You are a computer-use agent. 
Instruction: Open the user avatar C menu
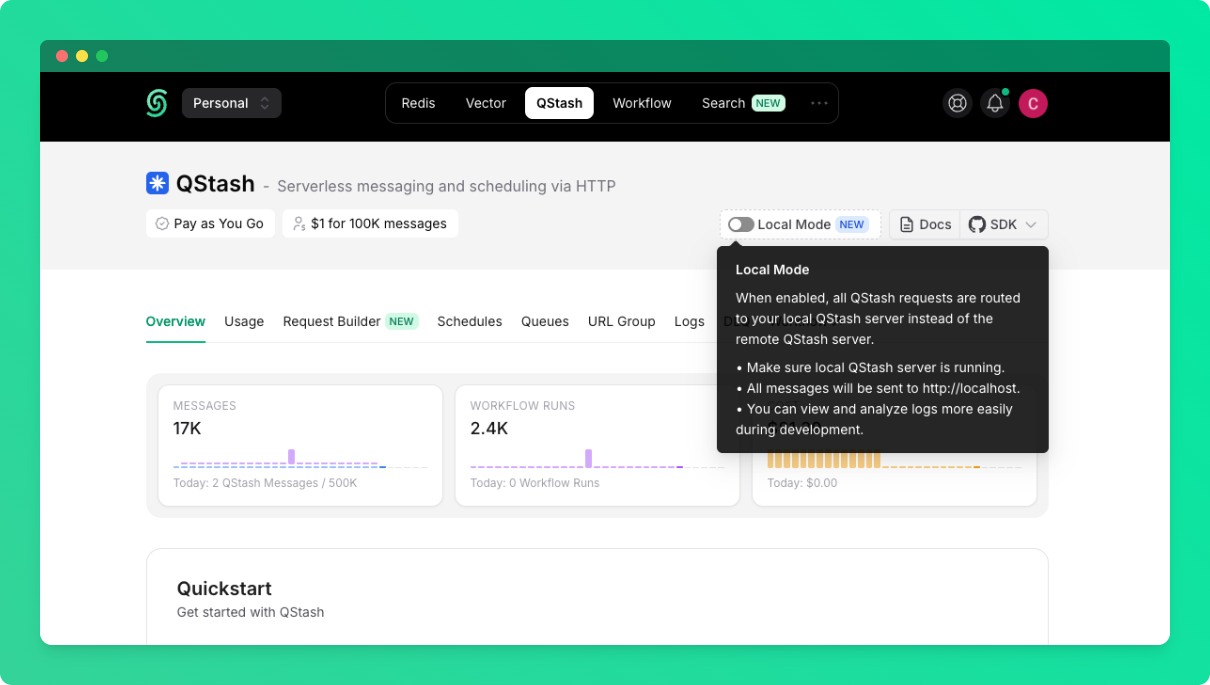tap(1033, 103)
